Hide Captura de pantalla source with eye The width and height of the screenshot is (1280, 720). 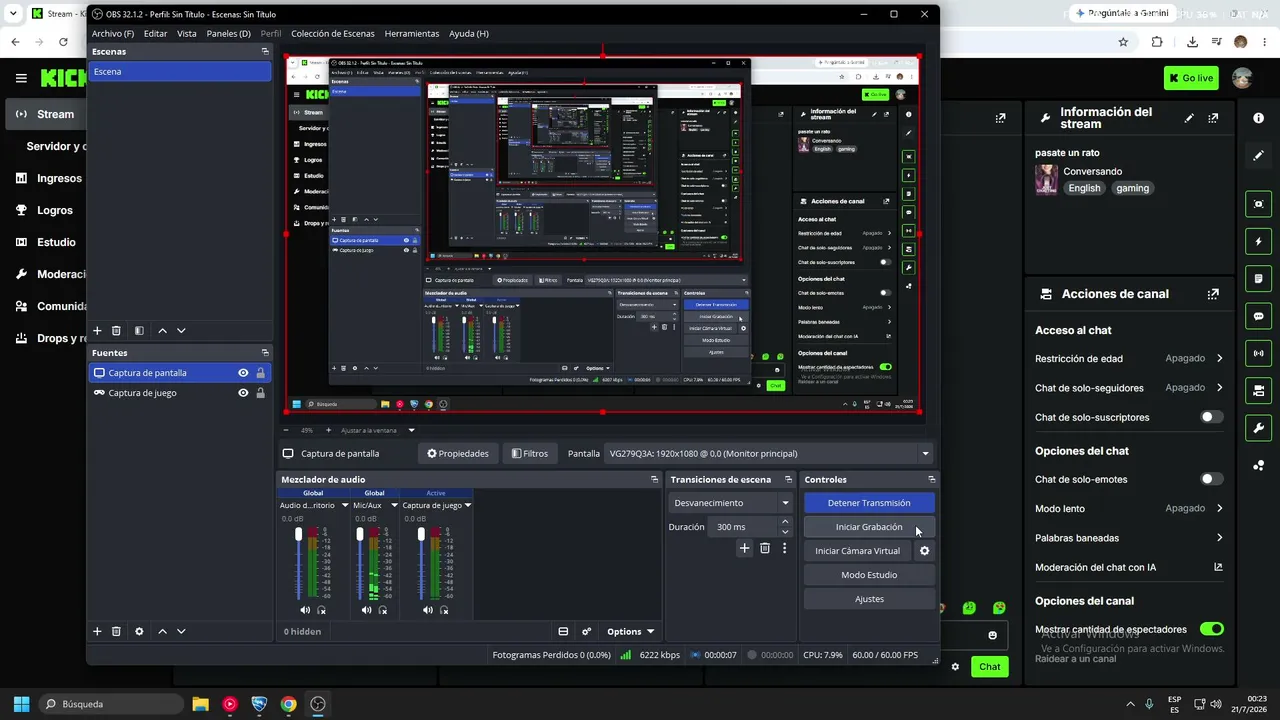pyautogui.click(x=243, y=373)
